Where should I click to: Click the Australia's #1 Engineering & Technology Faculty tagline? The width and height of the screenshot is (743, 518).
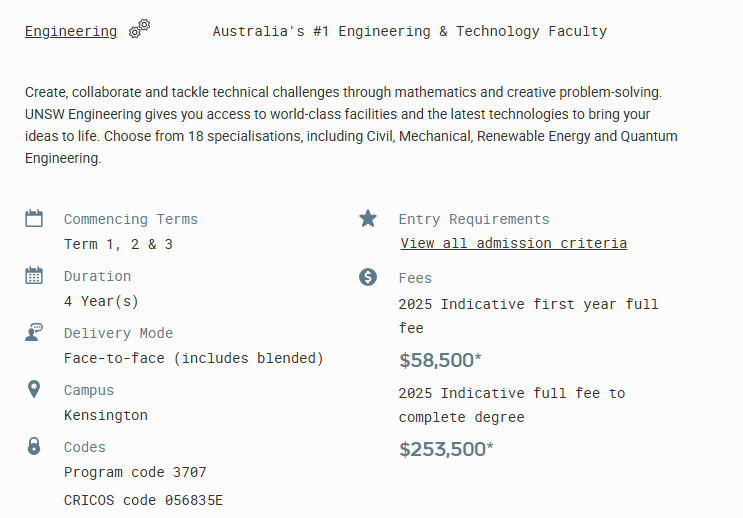[409, 31]
